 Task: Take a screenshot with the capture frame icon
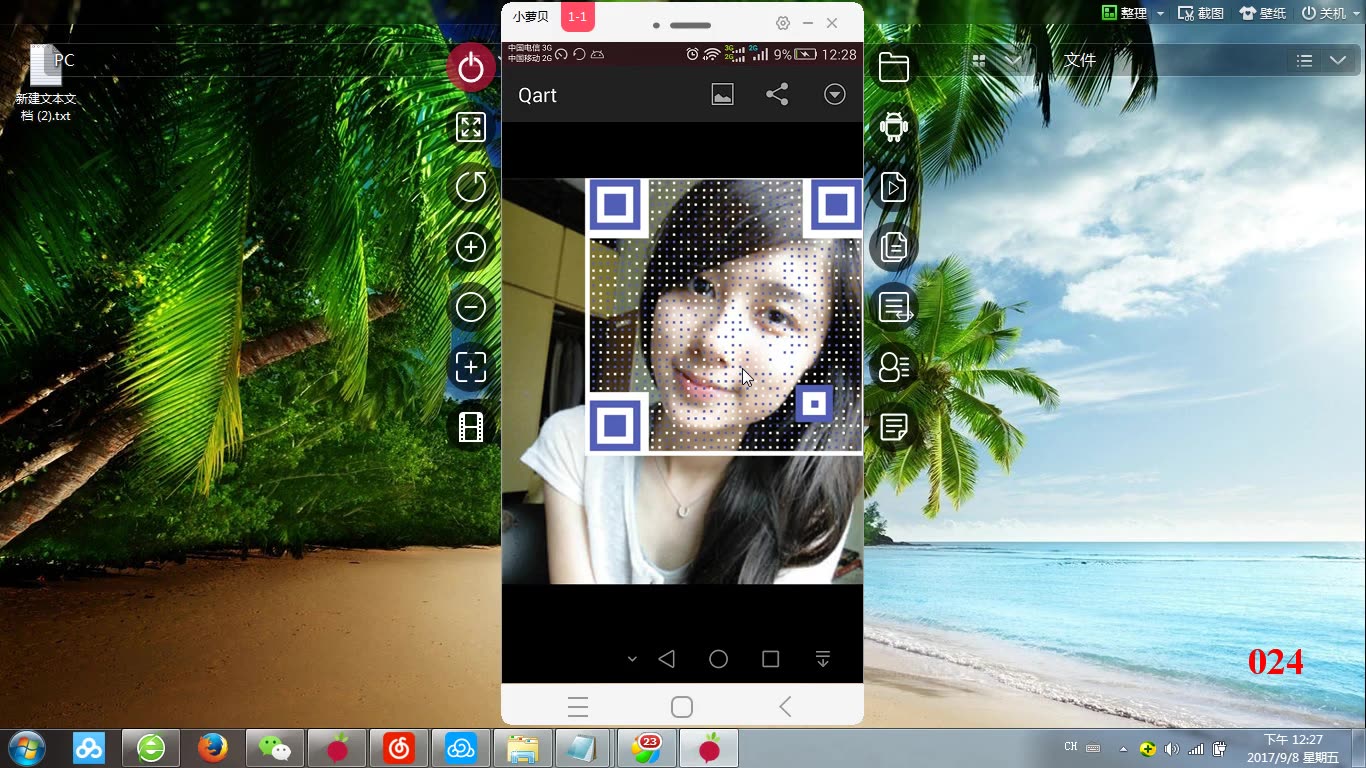pos(471,367)
